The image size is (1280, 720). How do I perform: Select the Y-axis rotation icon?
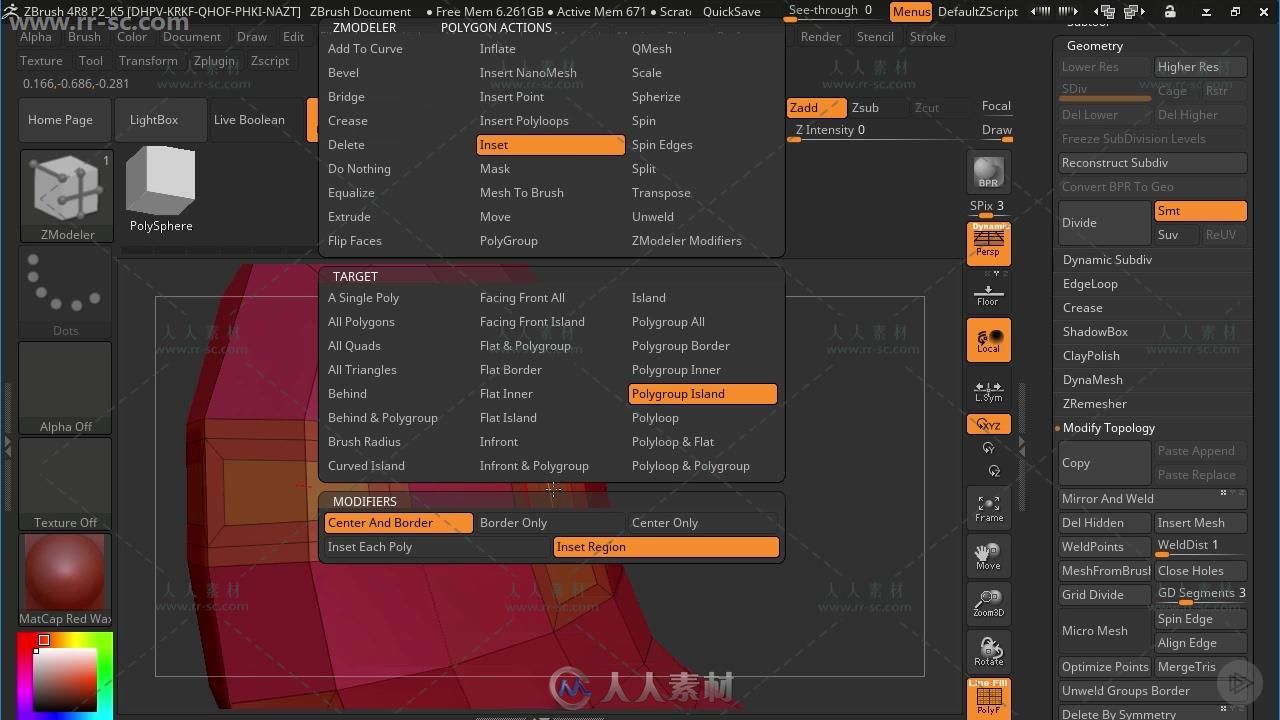pyautogui.click(x=988, y=448)
